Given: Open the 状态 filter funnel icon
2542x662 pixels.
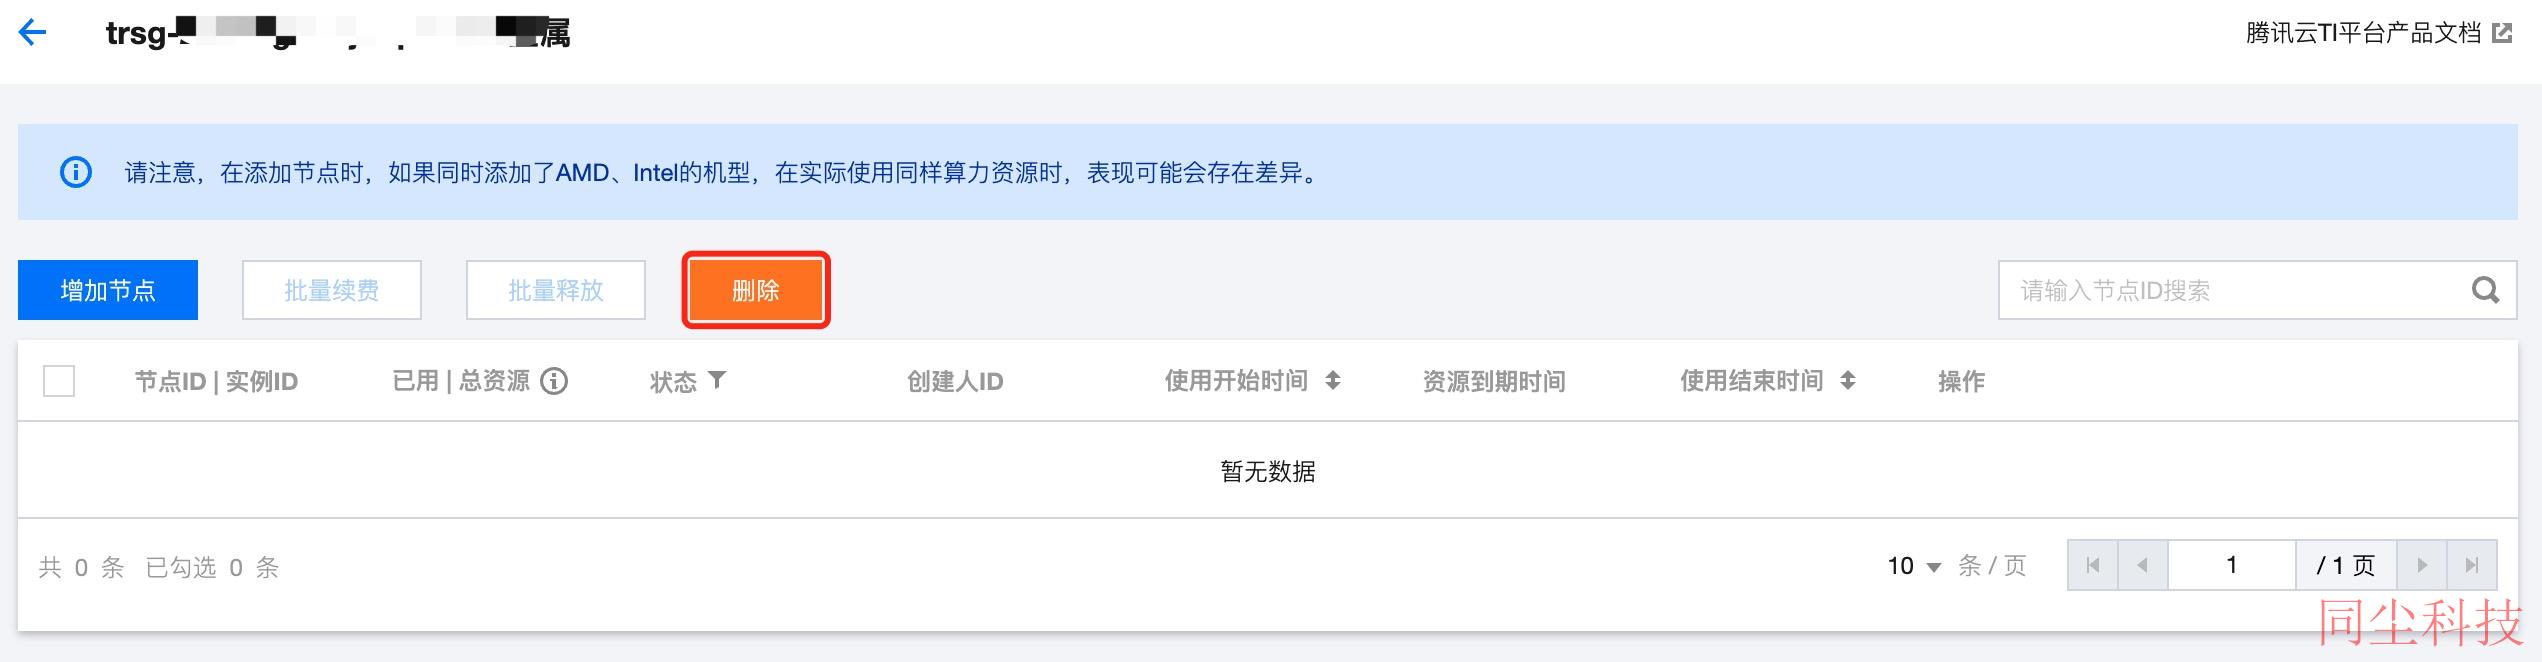Looking at the screenshot, I should click(x=717, y=380).
